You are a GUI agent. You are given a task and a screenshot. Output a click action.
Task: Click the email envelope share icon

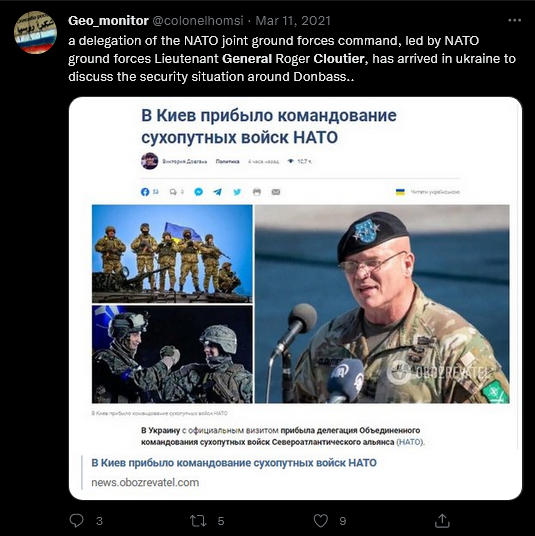click(276, 192)
